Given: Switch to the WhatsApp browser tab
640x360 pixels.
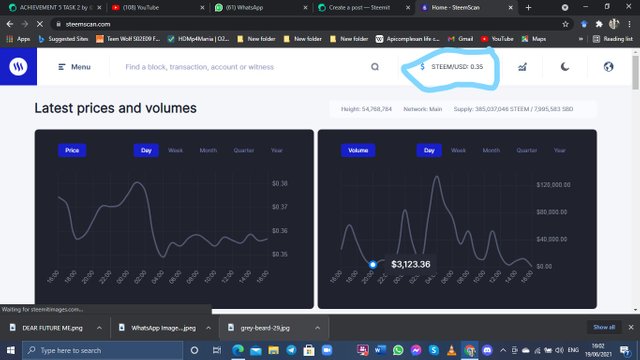Looking at the screenshot, I should [260, 7].
